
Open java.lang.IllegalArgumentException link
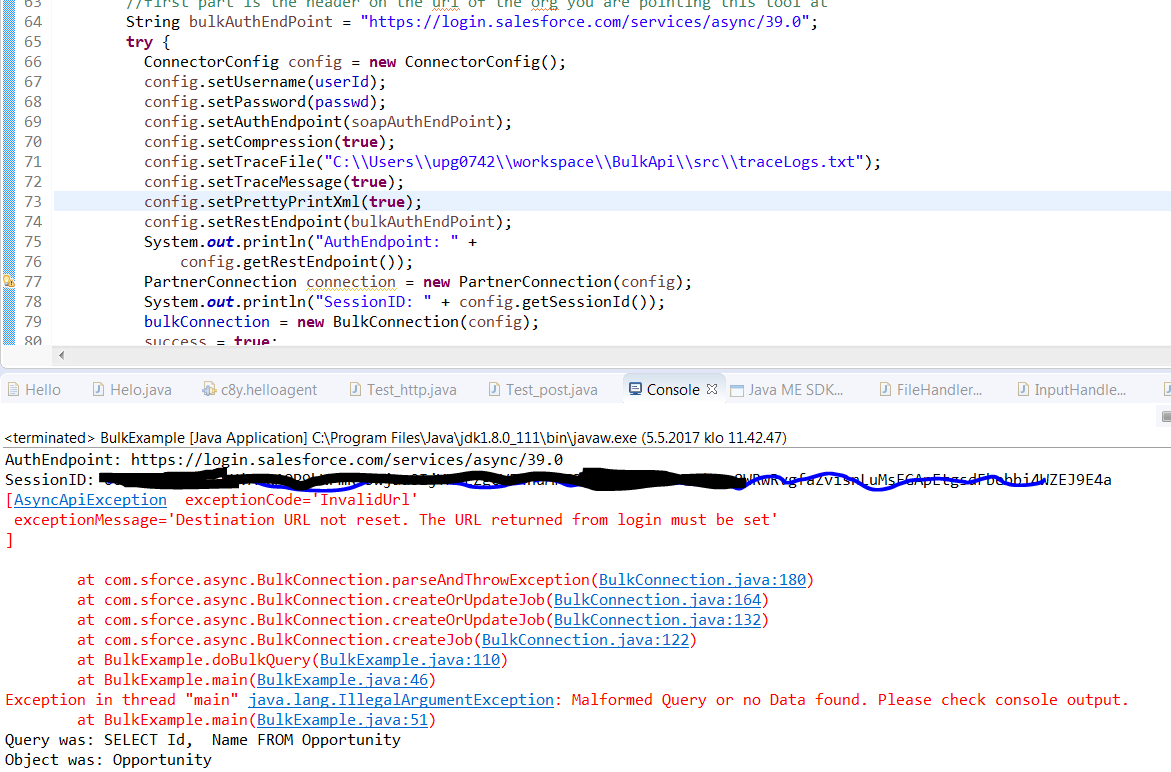click(401, 700)
